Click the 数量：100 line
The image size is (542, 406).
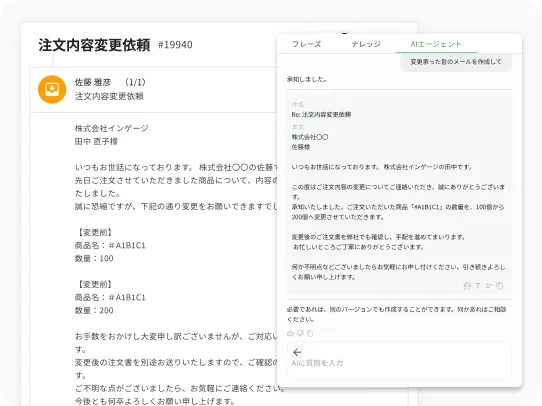(94, 258)
